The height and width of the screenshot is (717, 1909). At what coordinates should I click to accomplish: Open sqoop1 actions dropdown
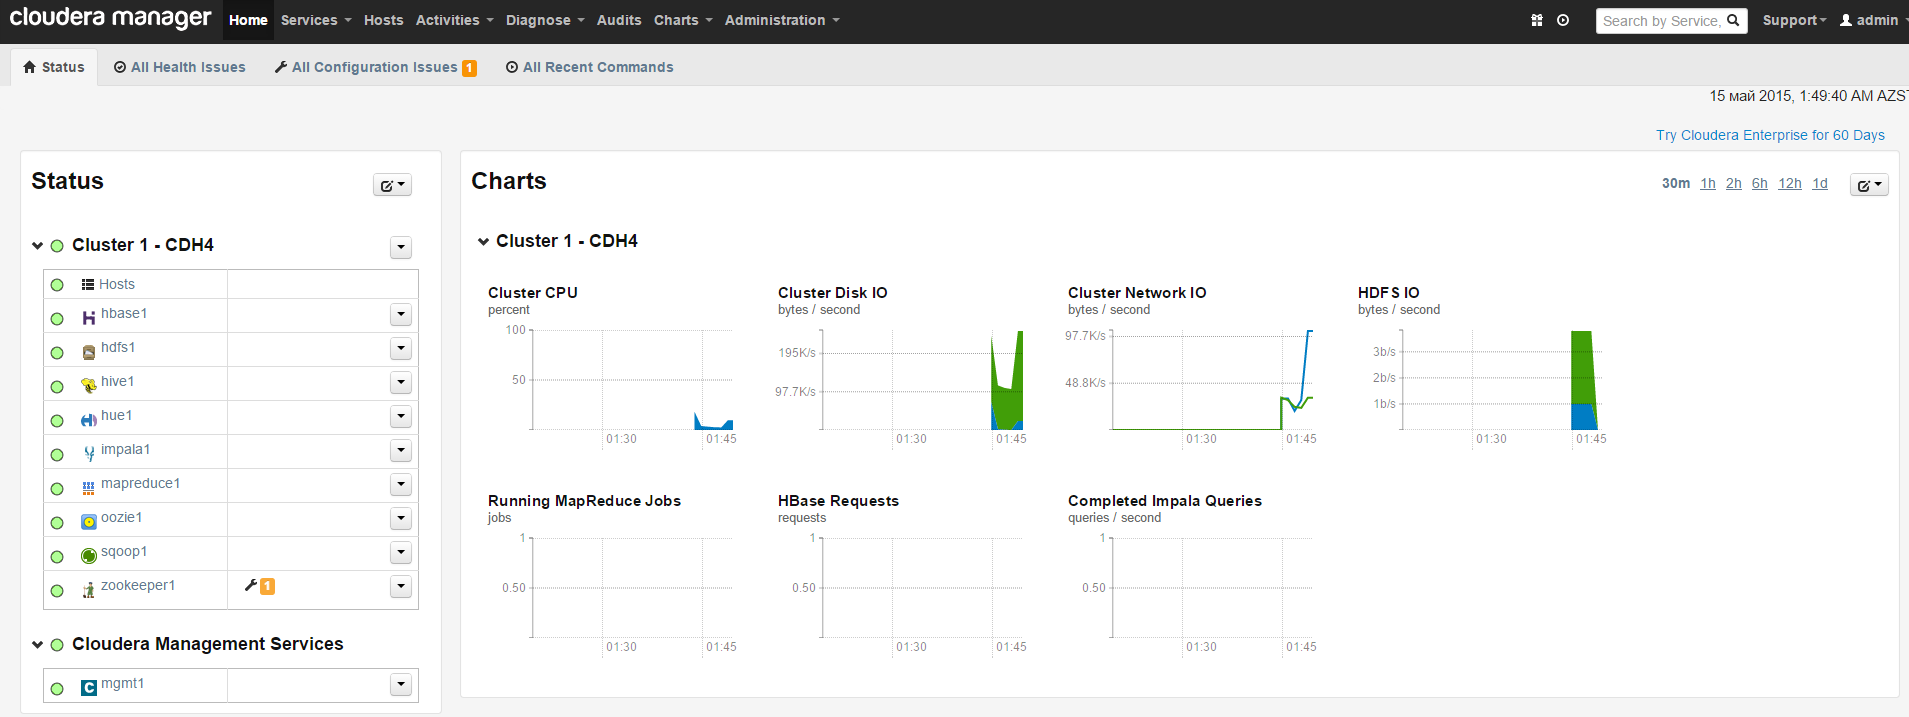click(401, 553)
